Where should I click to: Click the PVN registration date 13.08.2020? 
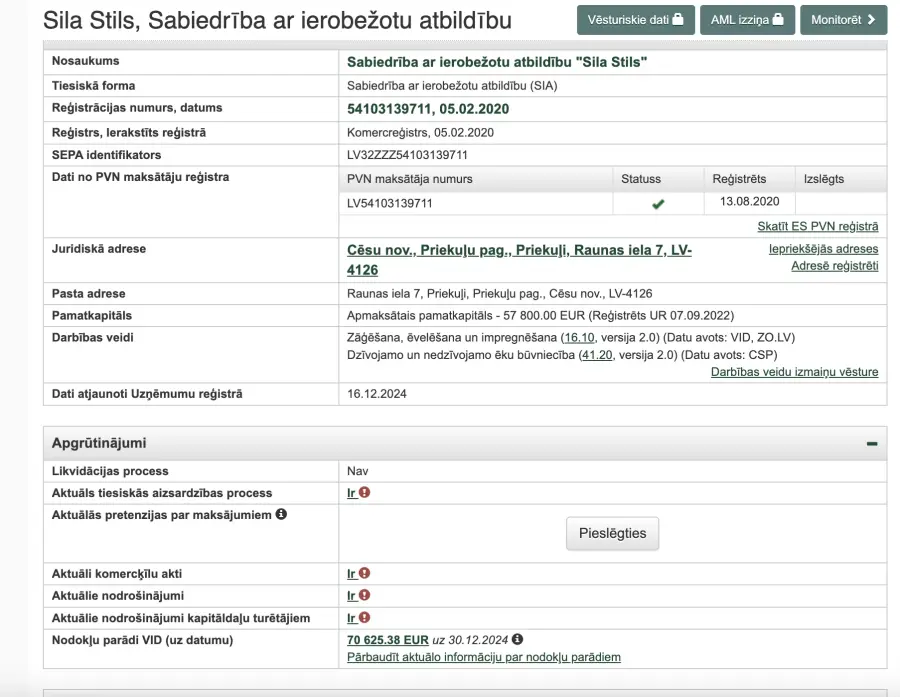click(x=749, y=202)
